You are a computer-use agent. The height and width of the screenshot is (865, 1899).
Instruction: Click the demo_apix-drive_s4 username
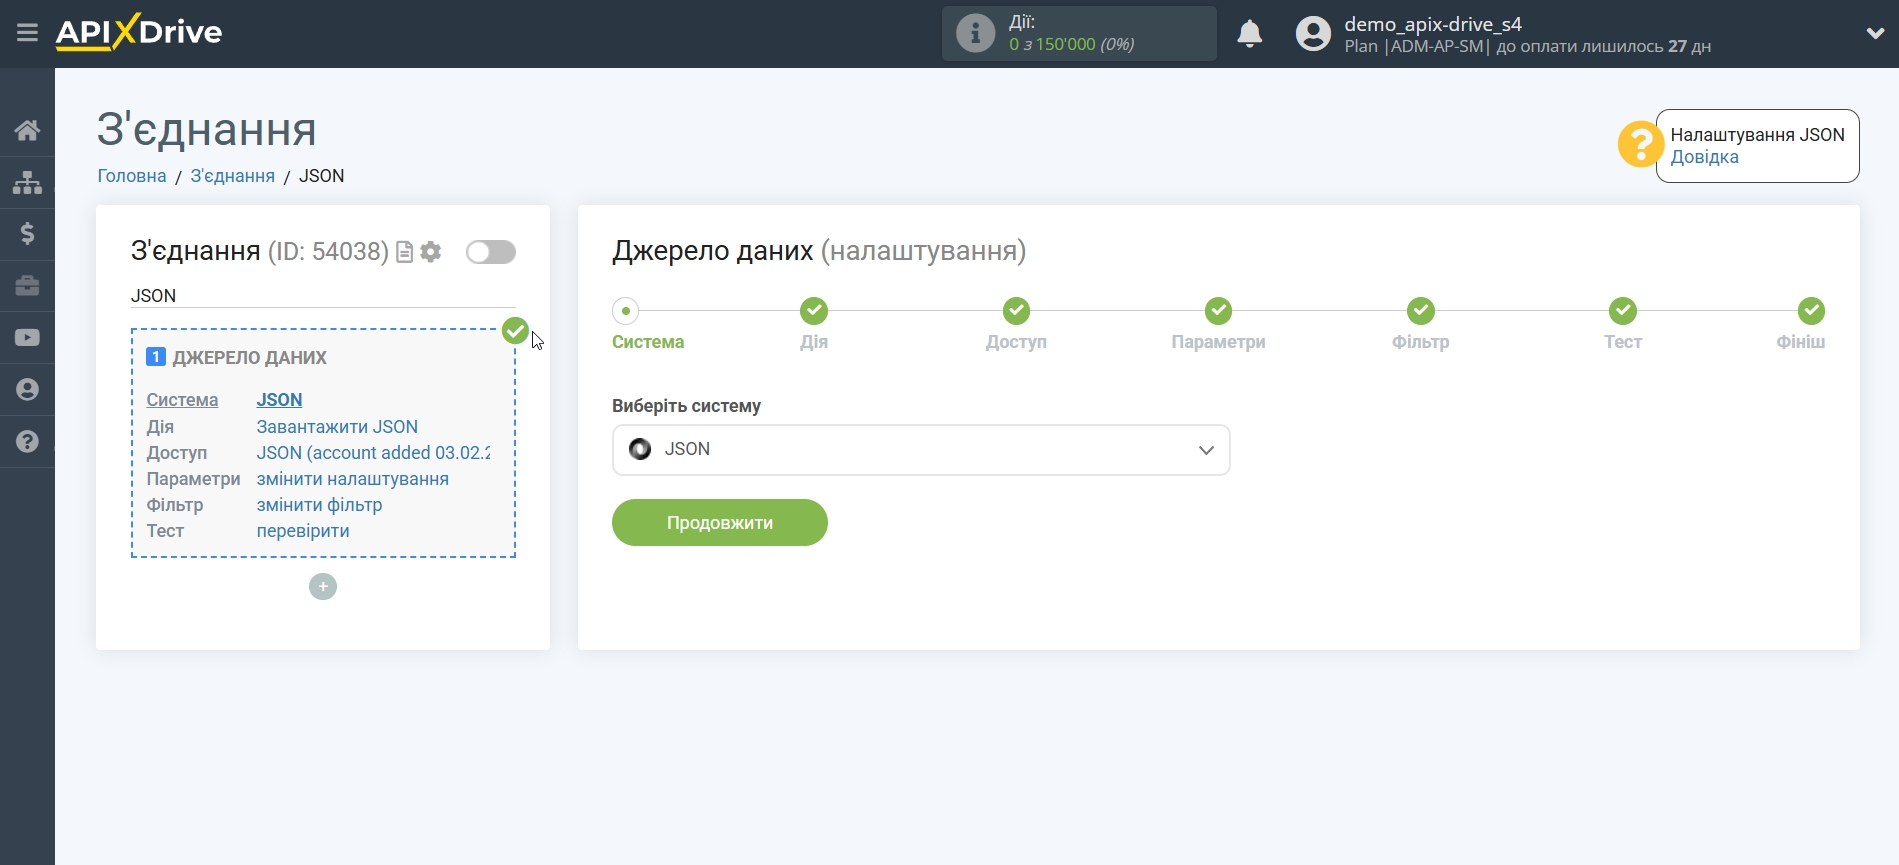click(x=1433, y=24)
